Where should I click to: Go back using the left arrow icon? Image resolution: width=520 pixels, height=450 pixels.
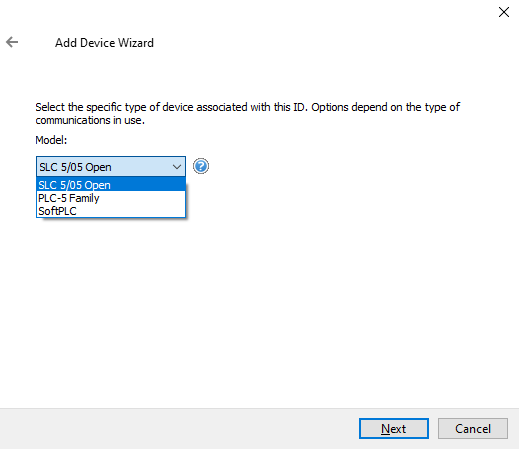tap(12, 42)
